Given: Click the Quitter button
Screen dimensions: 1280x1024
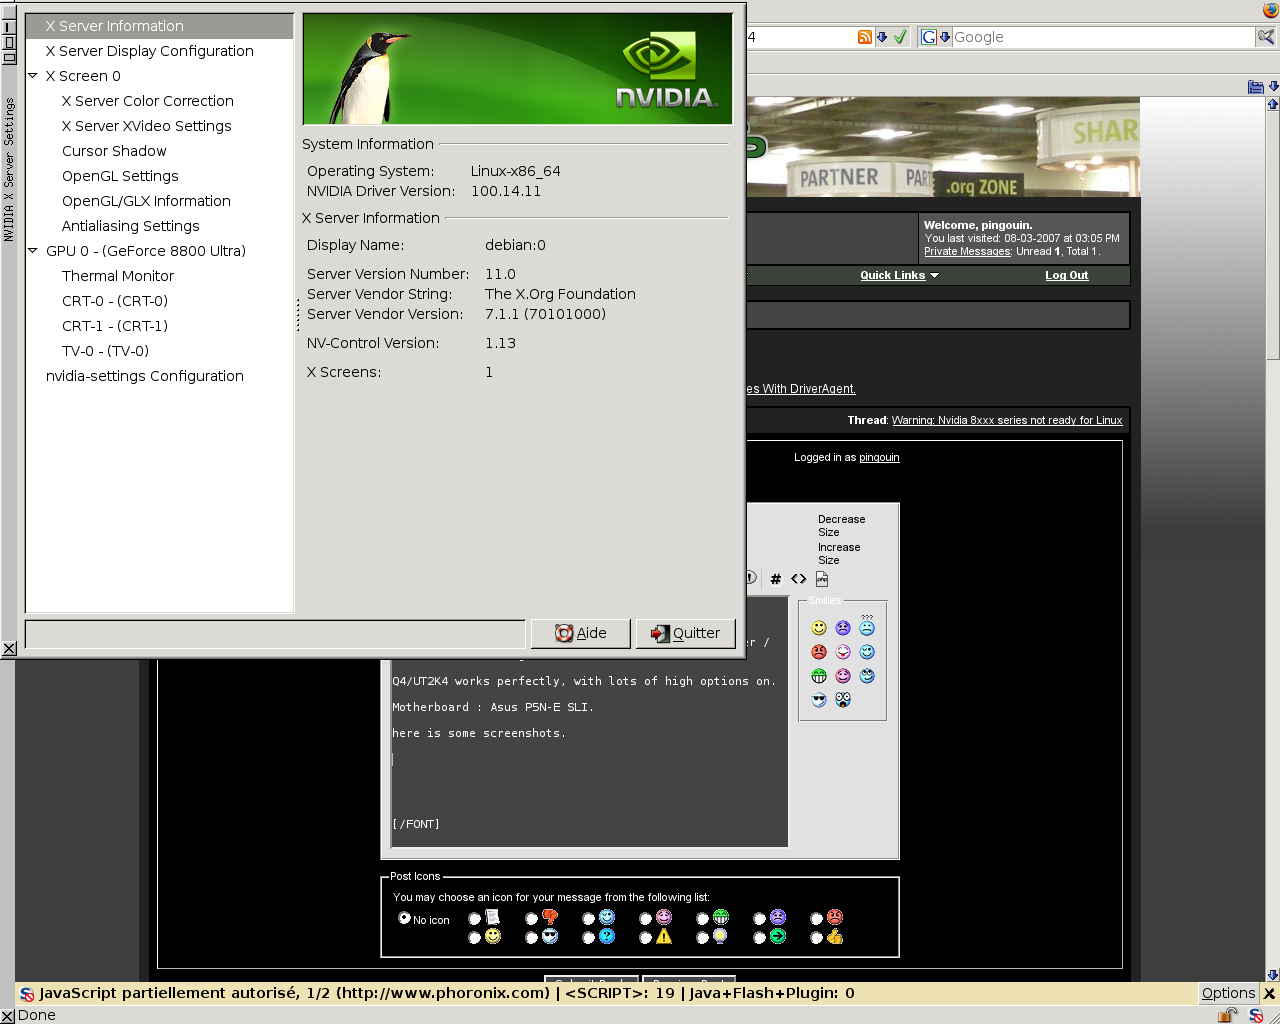Looking at the screenshot, I should coord(686,633).
